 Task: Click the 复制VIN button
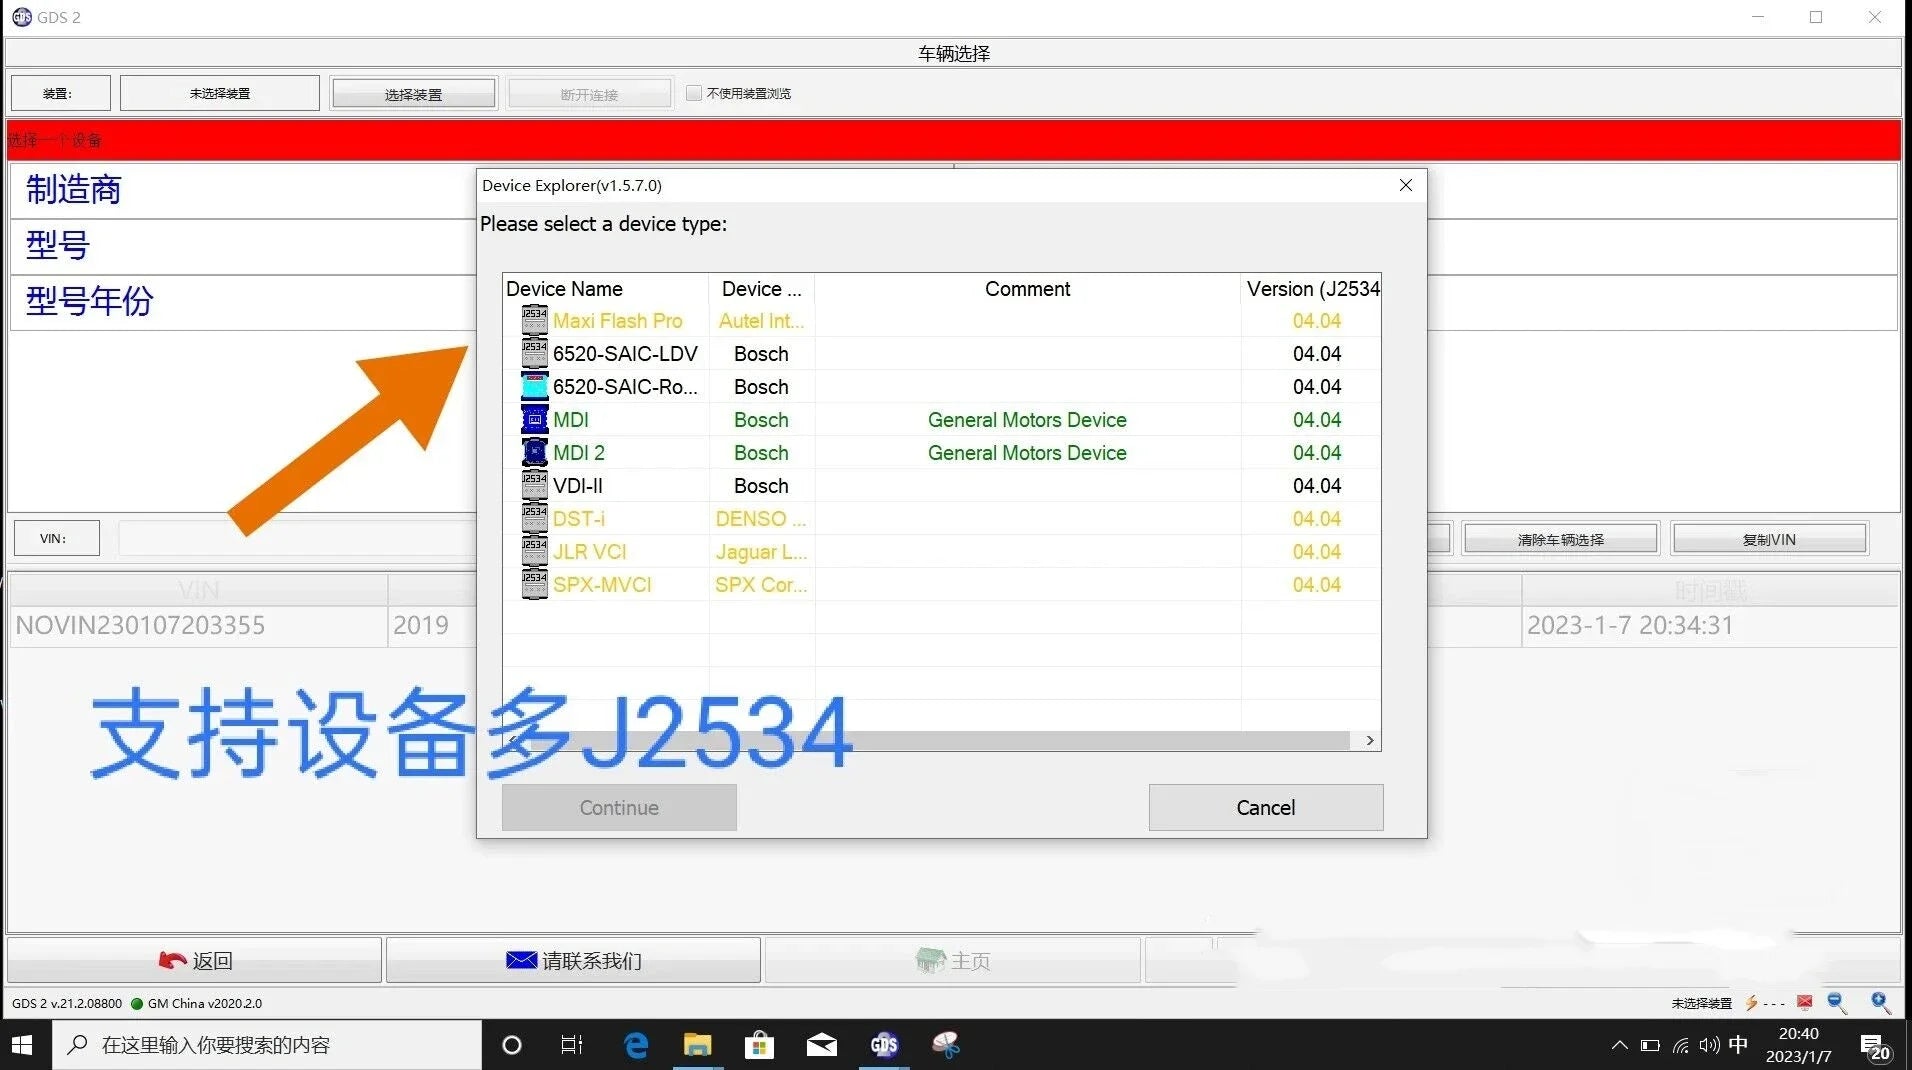[1768, 539]
